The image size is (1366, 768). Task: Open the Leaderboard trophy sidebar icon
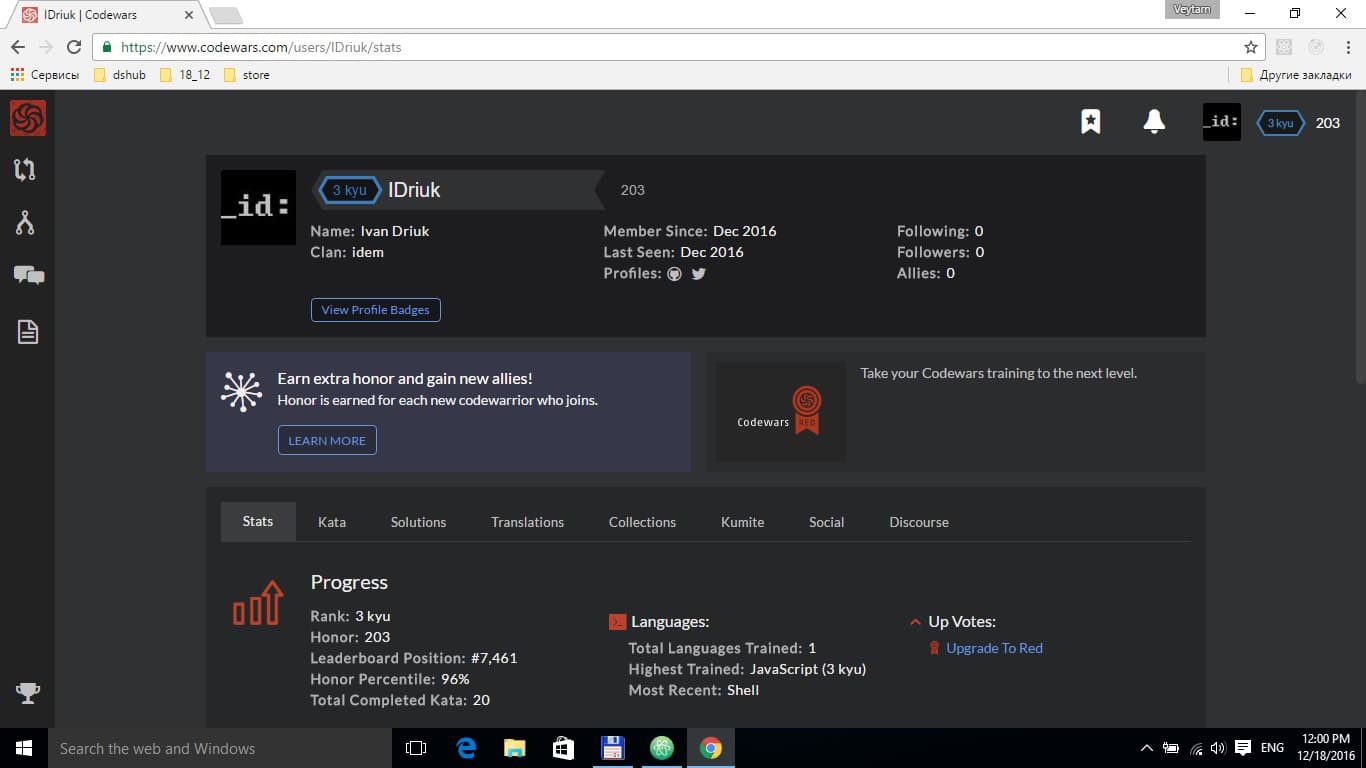[27, 692]
